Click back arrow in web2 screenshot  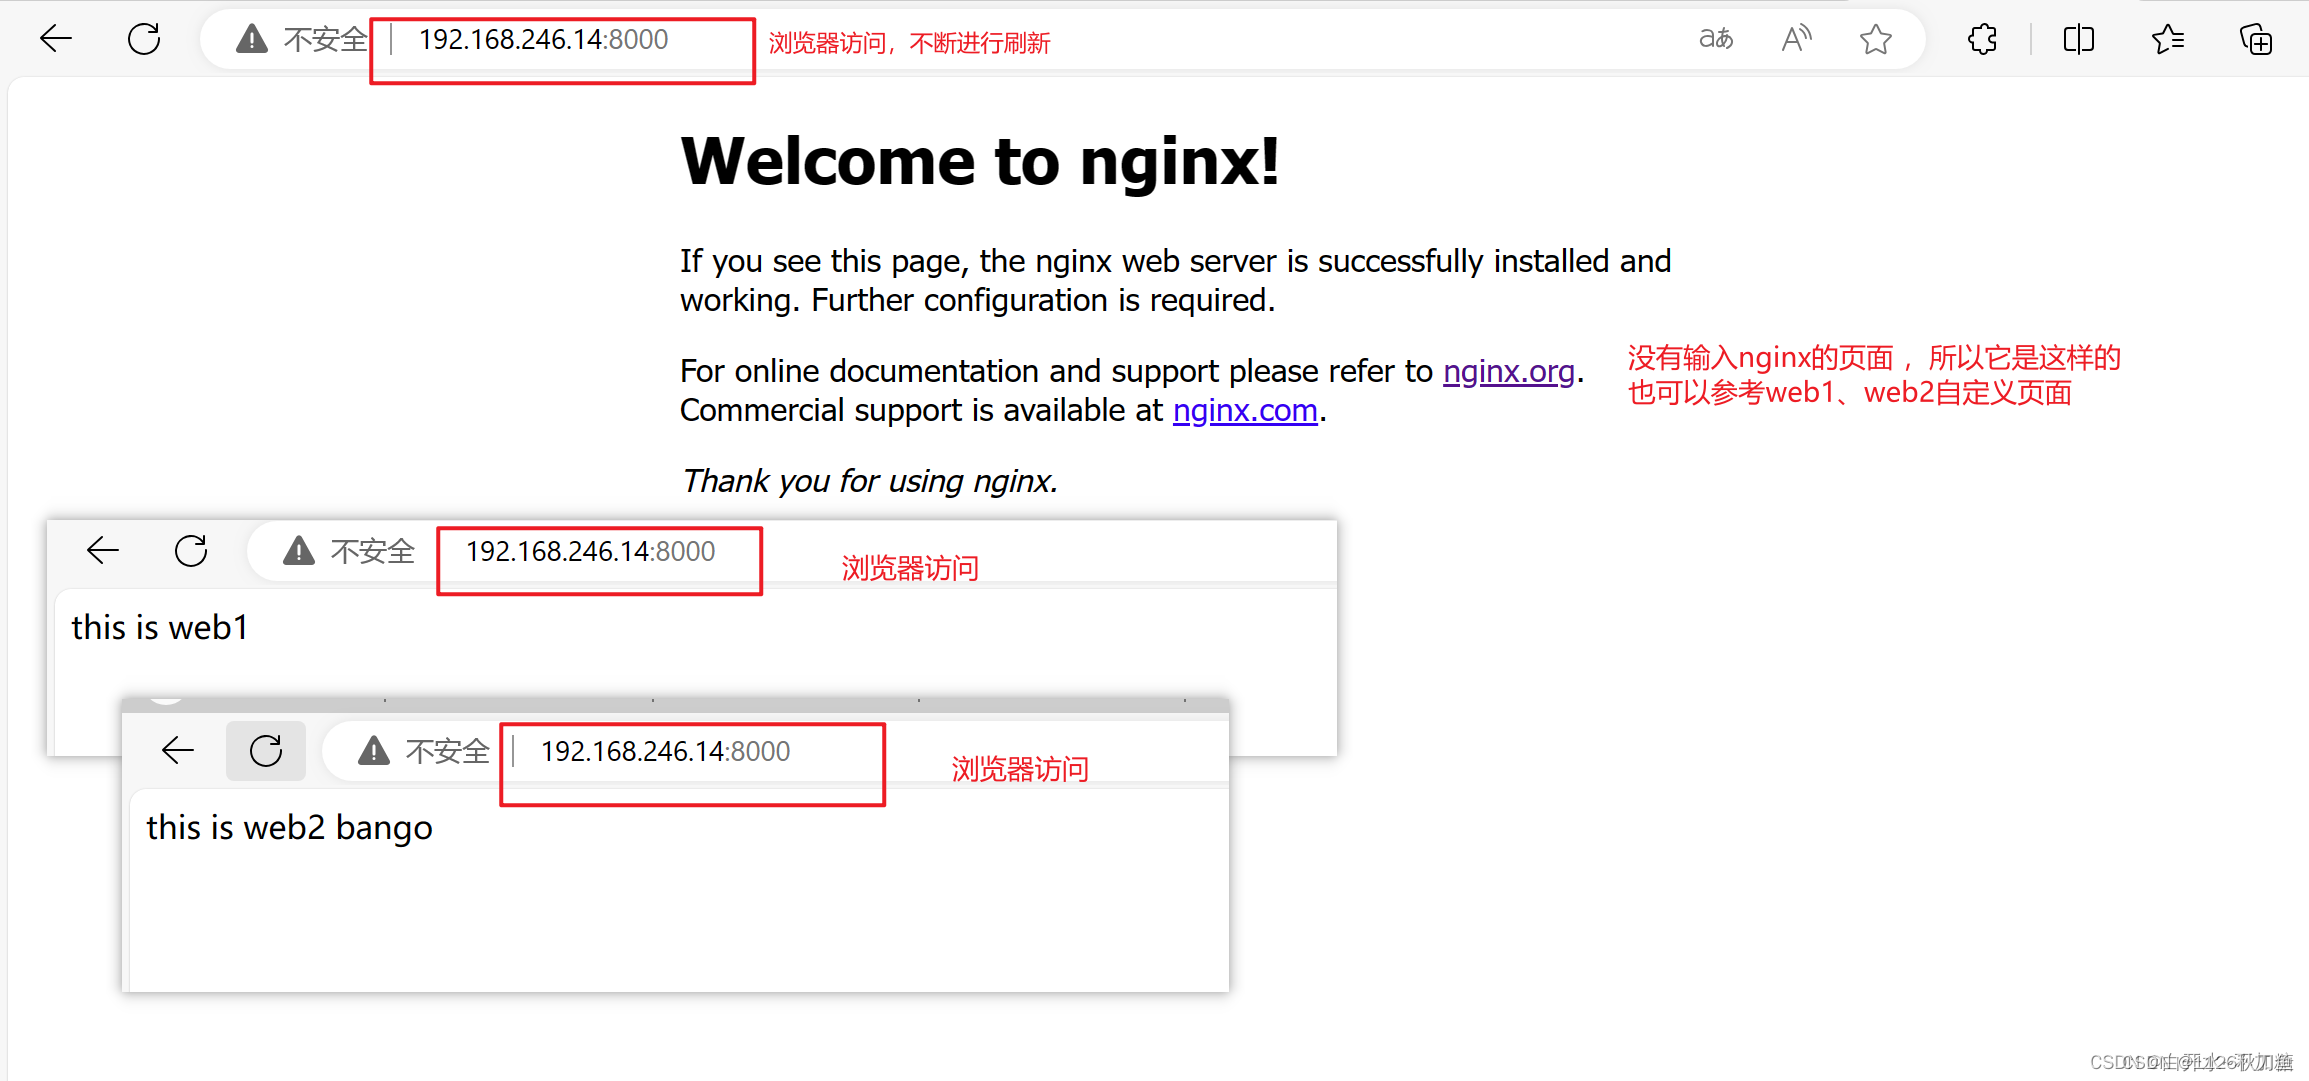(178, 750)
